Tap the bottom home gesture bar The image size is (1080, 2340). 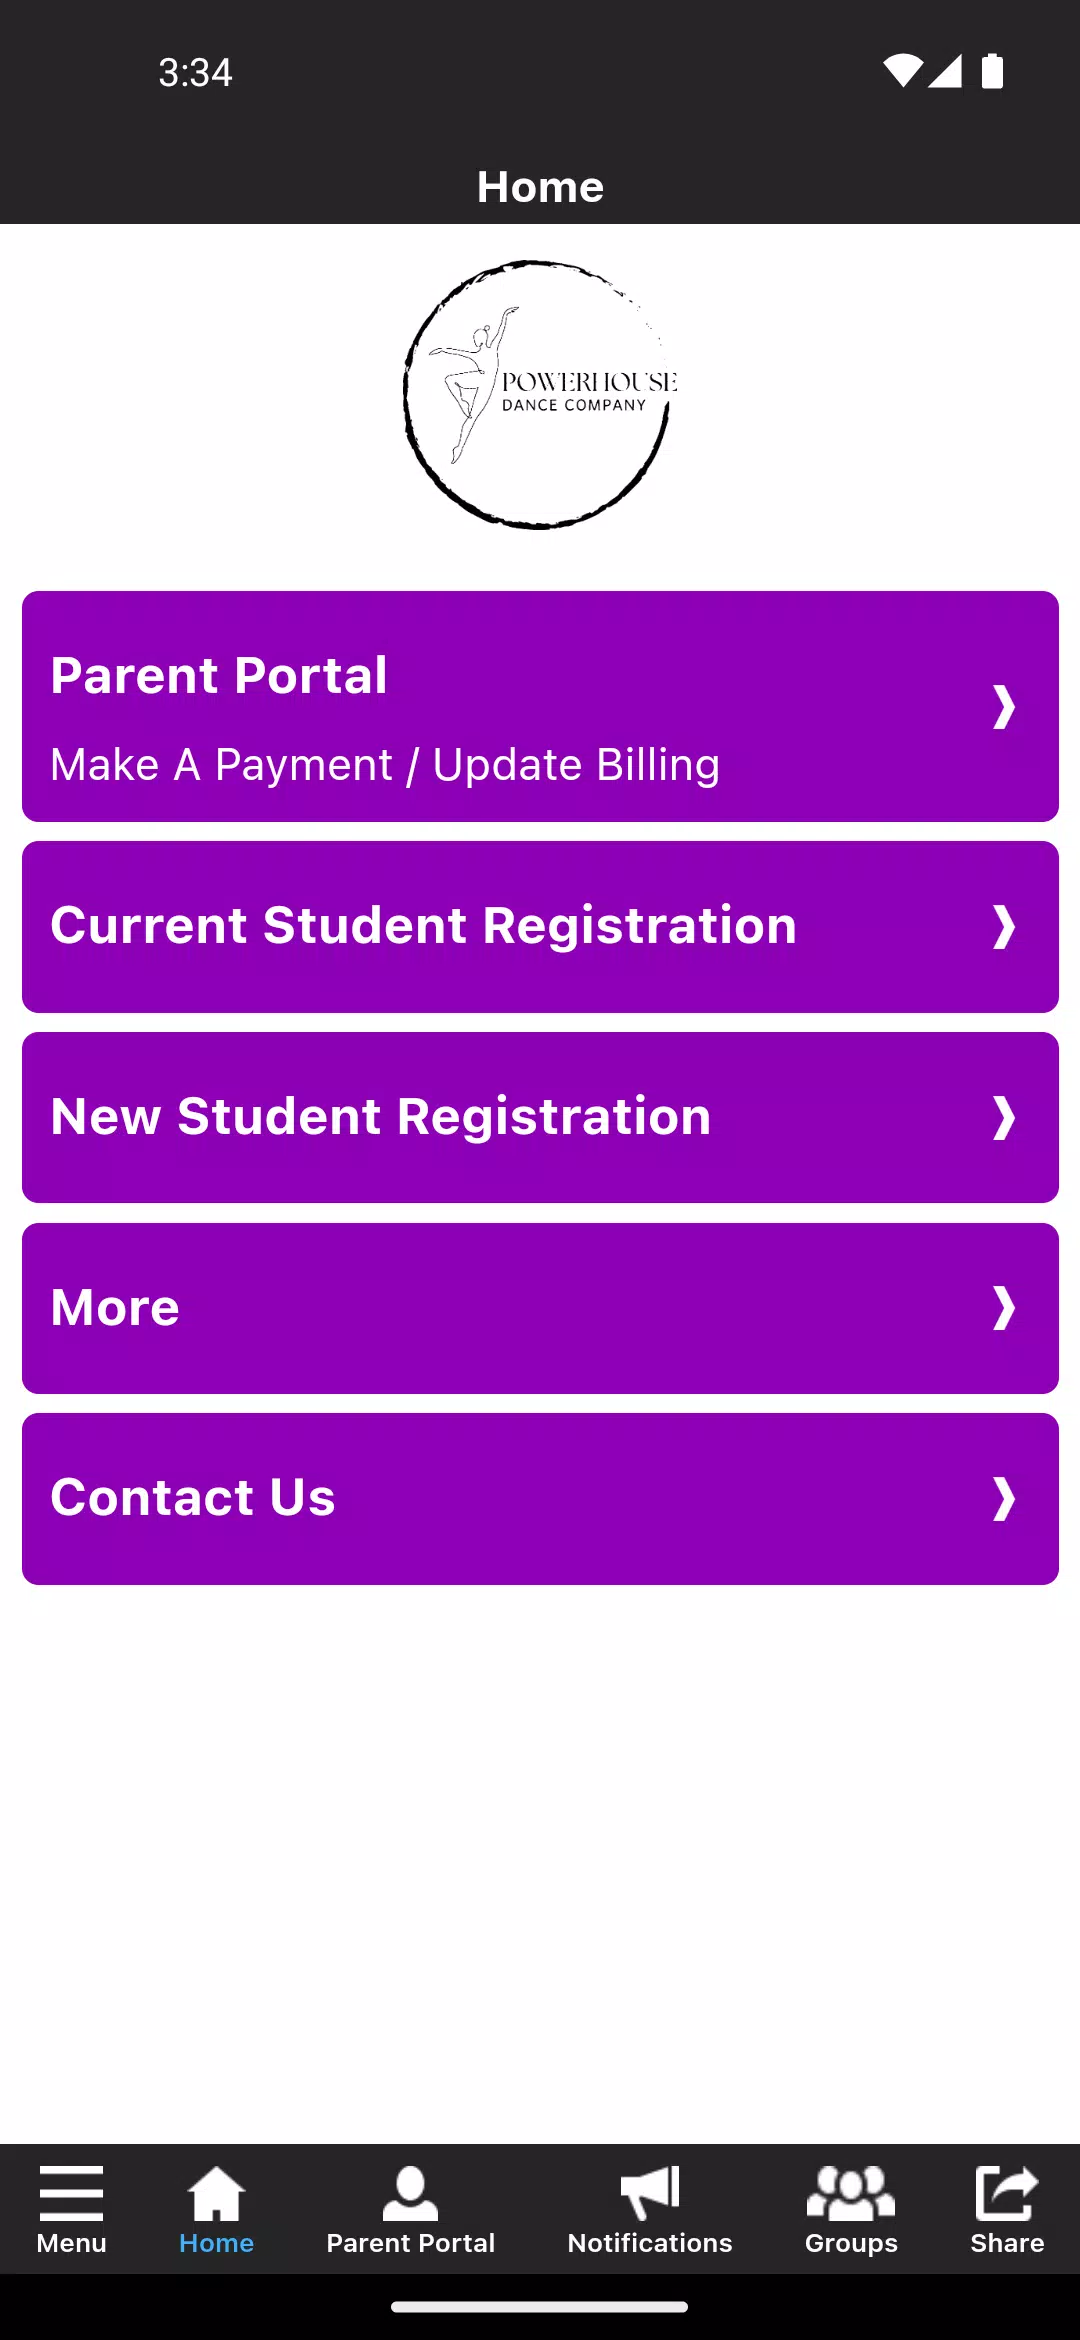point(540,2307)
